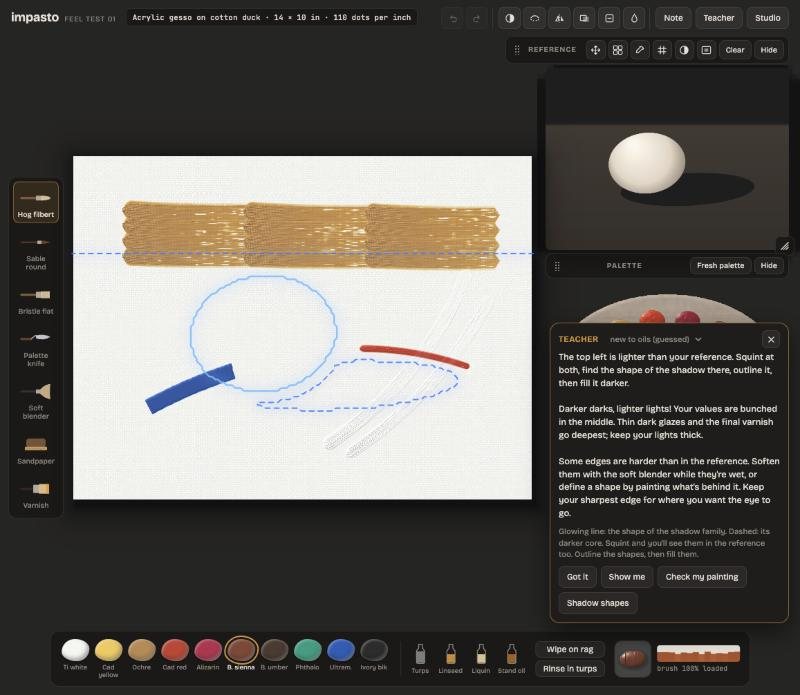Pick the Turps medium bottle
The height and width of the screenshot is (695, 800).
(x=420, y=659)
